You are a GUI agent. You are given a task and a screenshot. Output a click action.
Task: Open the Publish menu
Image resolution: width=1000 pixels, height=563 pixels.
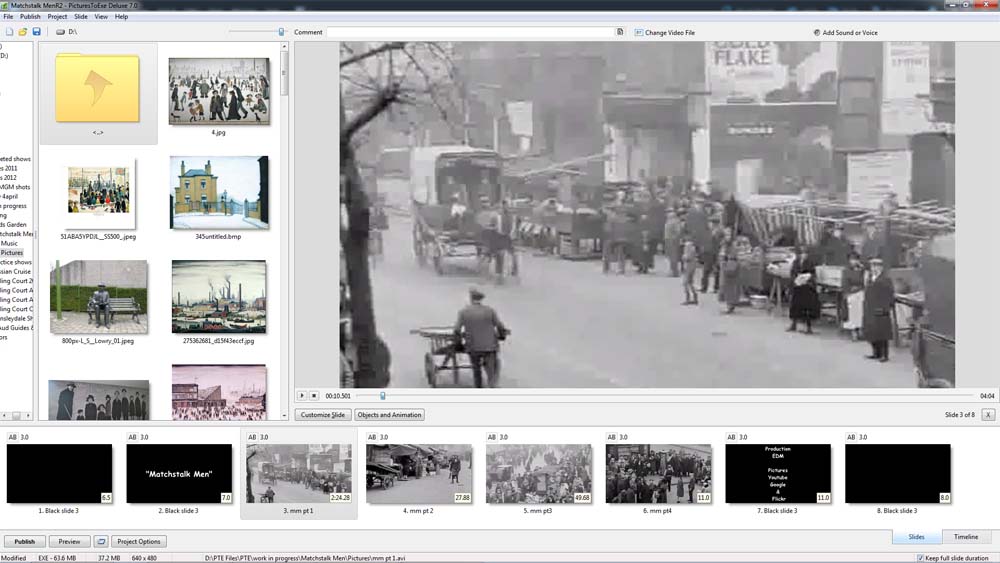[30, 17]
